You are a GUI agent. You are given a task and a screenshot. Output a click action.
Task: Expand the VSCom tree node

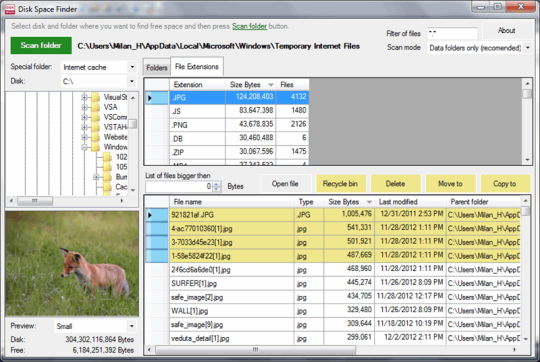[84, 117]
